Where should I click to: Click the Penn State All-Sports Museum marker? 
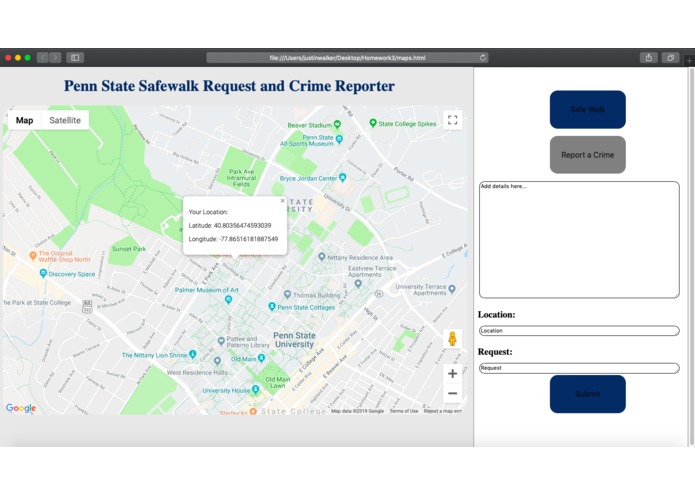(340, 140)
